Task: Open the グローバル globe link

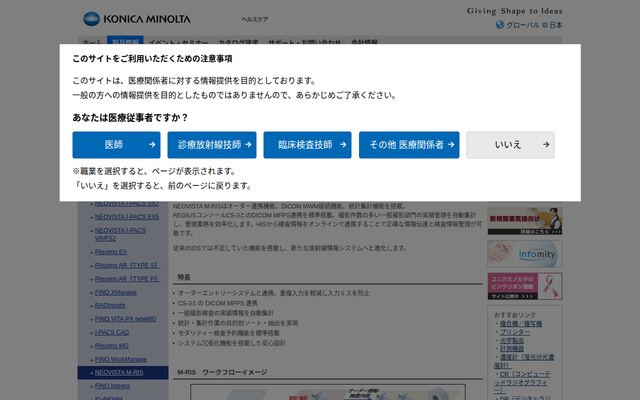Action: pyautogui.click(x=518, y=25)
